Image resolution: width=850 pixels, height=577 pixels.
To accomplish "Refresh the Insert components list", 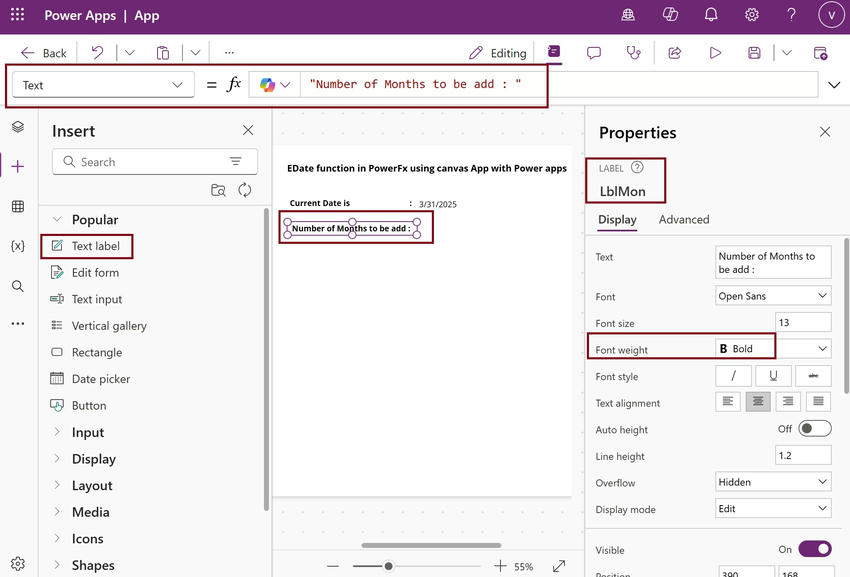I will click(x=245, y=190).
